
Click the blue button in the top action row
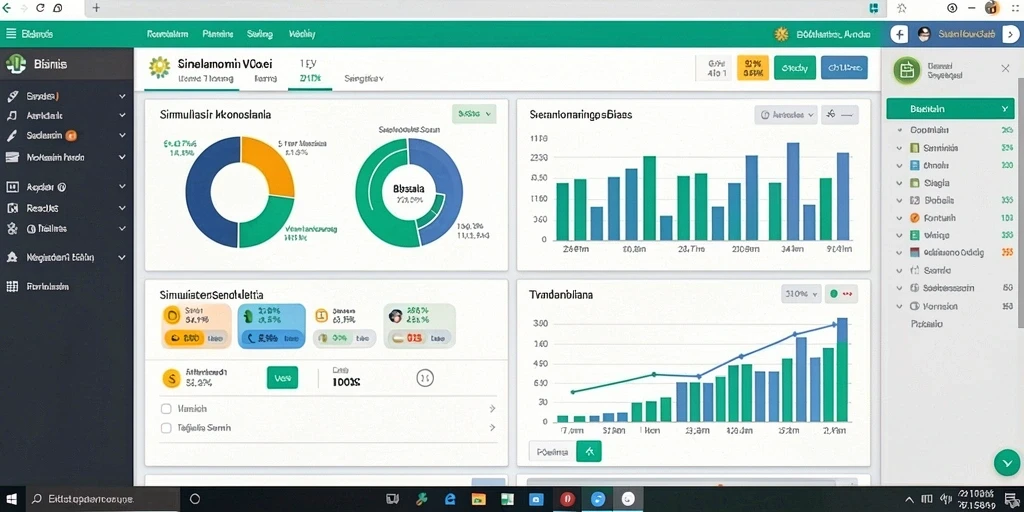(x=844, y=67)
